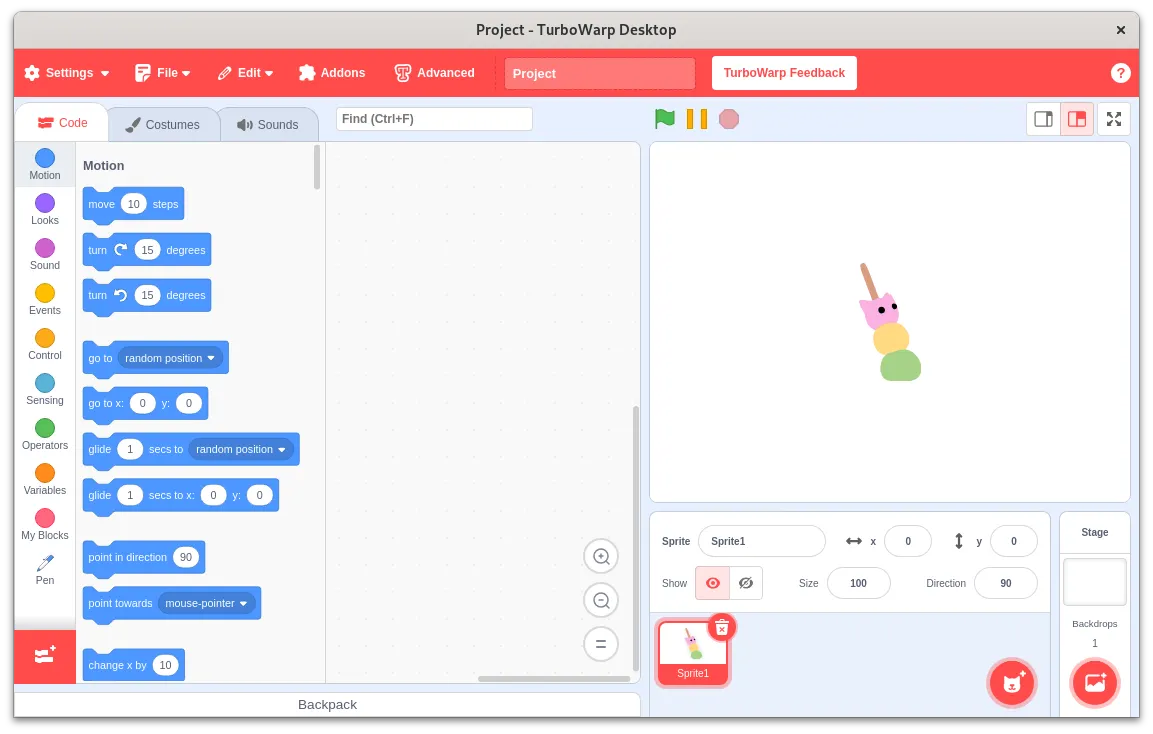Reset workspace zoom with the equals button
The width and height of the screenshot is (1153, 734).
pos(601,644)
